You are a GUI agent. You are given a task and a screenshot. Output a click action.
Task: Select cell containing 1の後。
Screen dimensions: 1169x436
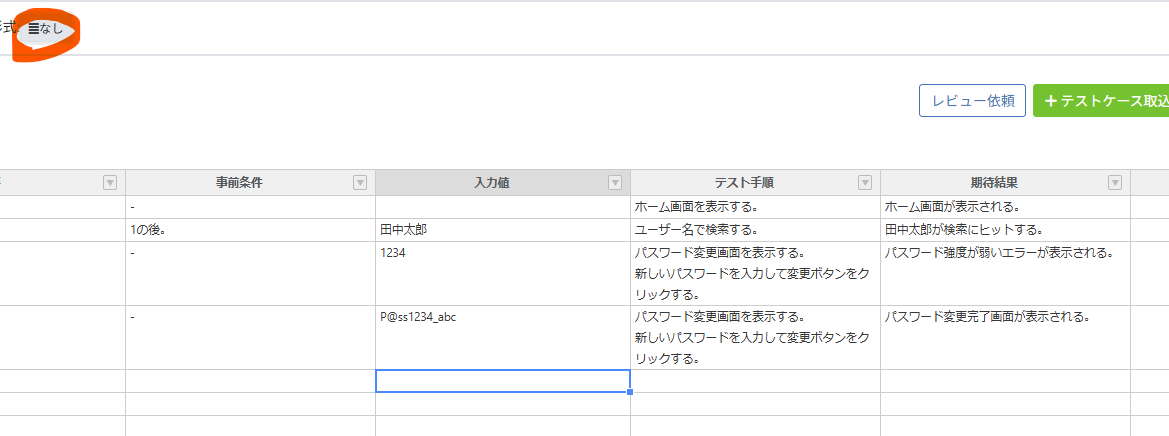coord(250,230)
